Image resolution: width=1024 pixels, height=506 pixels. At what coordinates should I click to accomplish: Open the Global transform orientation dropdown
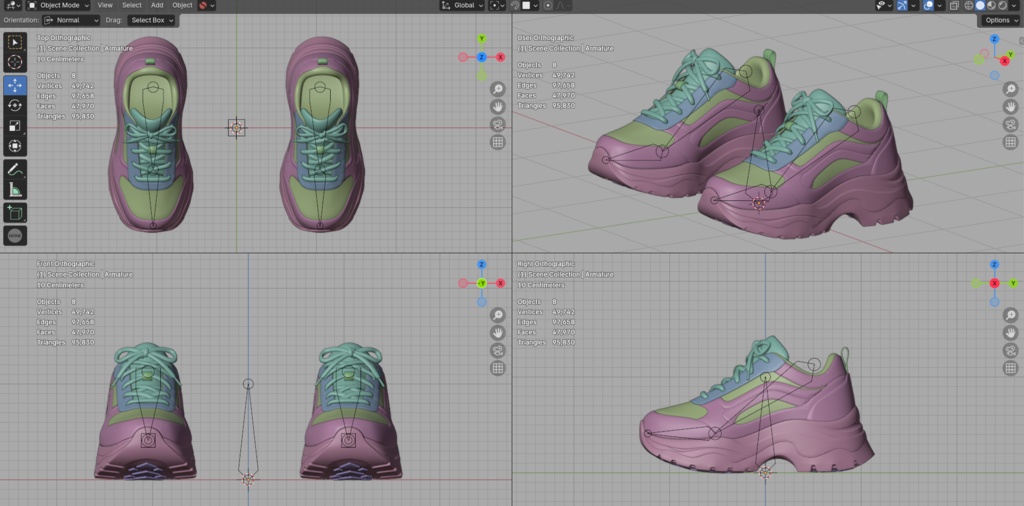pos(462,5)
